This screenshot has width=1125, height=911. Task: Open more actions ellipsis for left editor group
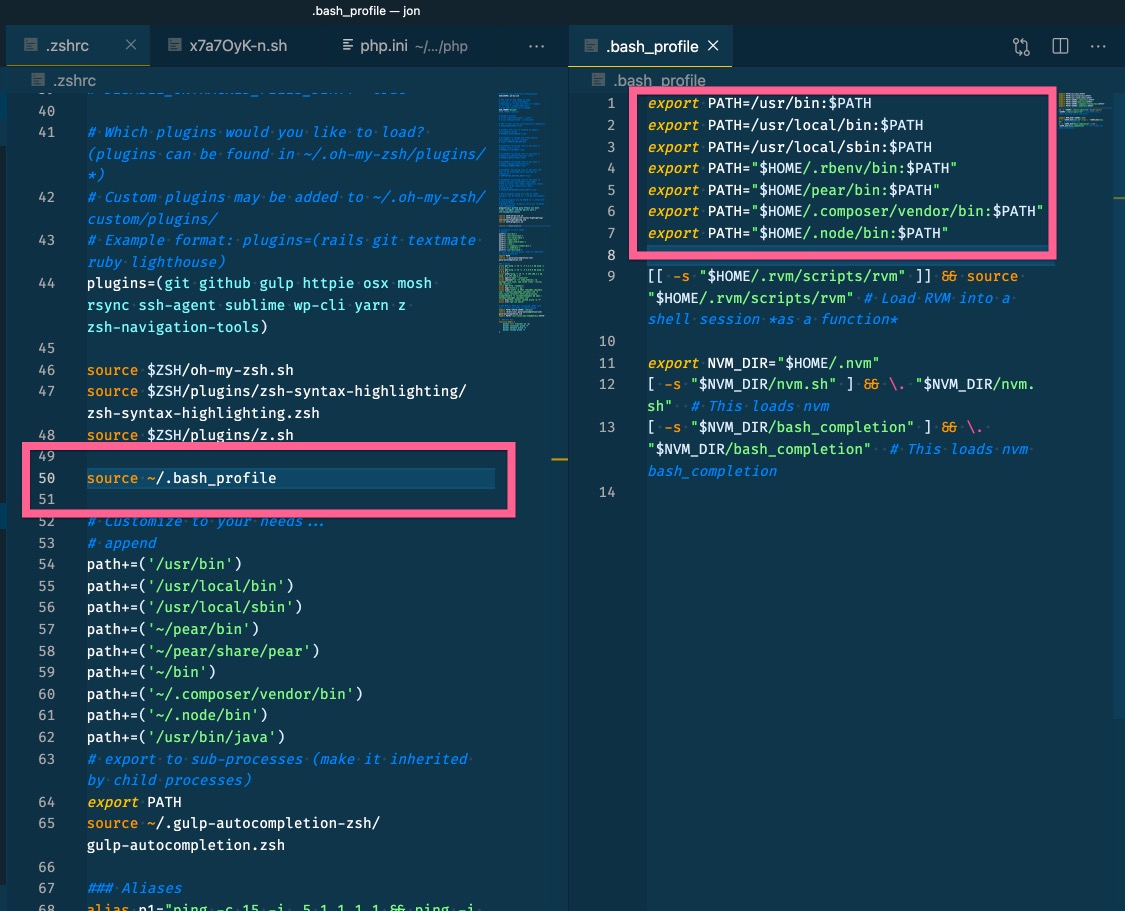536,47
